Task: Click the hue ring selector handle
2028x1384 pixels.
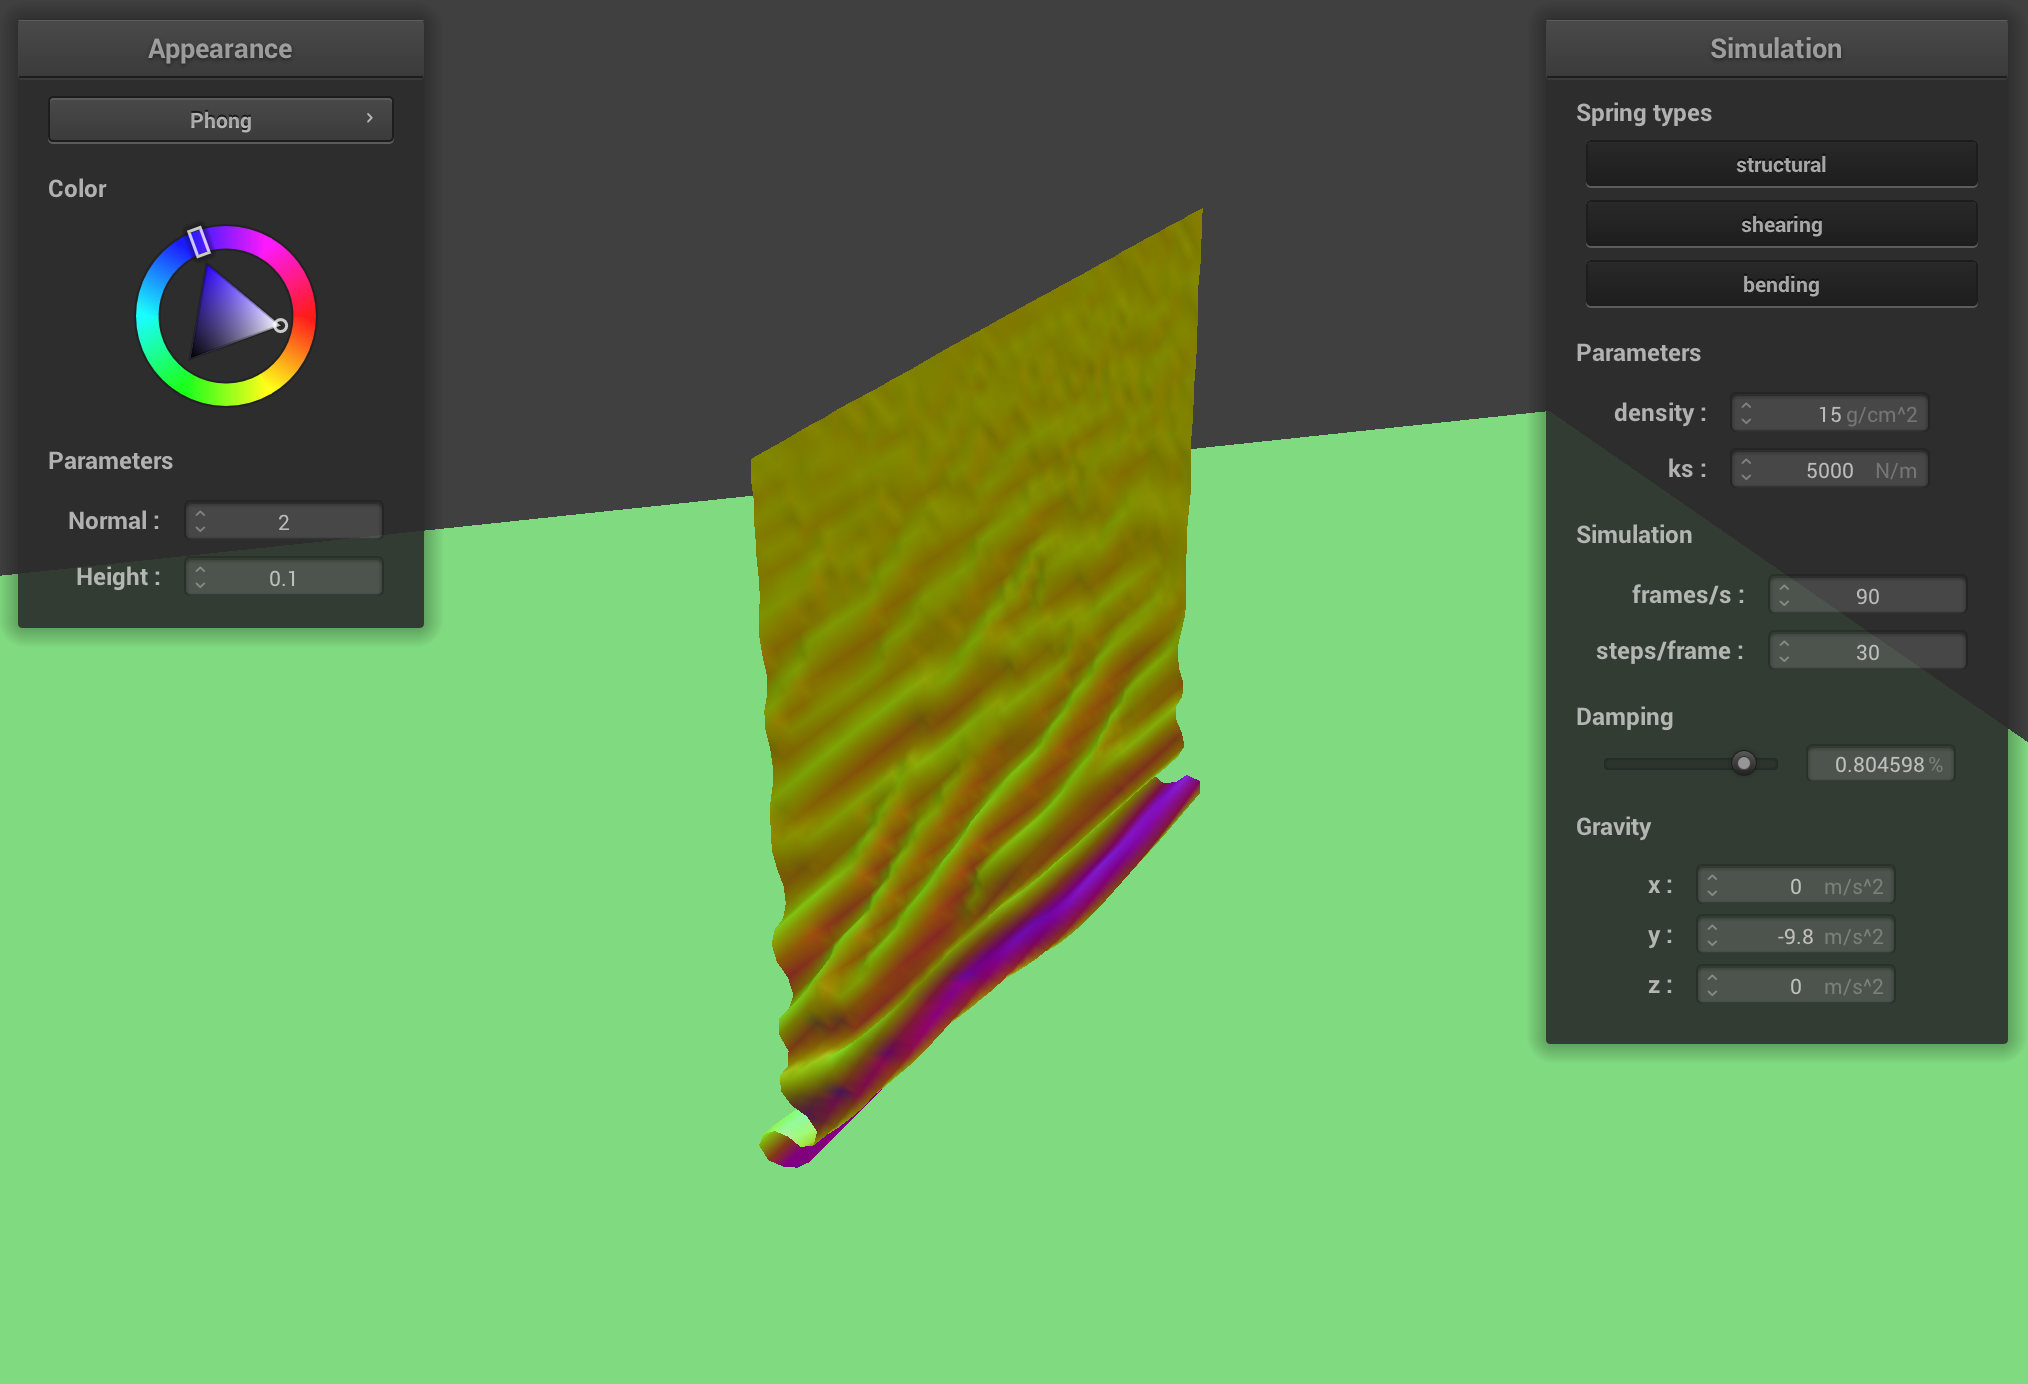Action: point(198,241)
